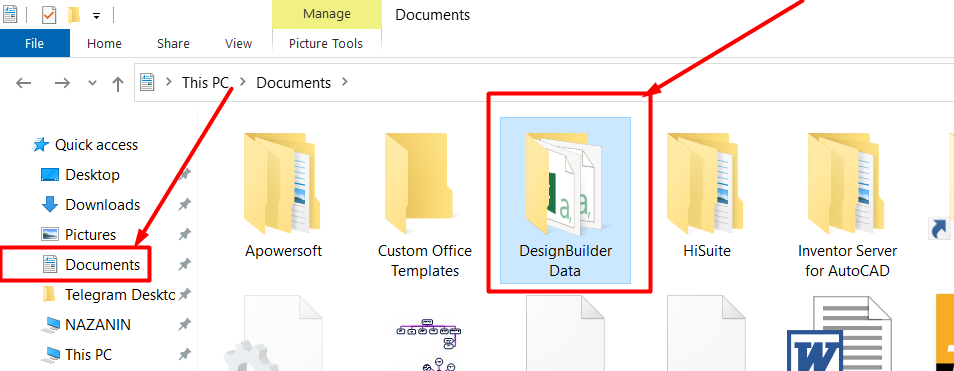The height and width of the screenshot is (371, 954).
Task: Open Pictures in the sidebar
Action: [x=90, y=235]
